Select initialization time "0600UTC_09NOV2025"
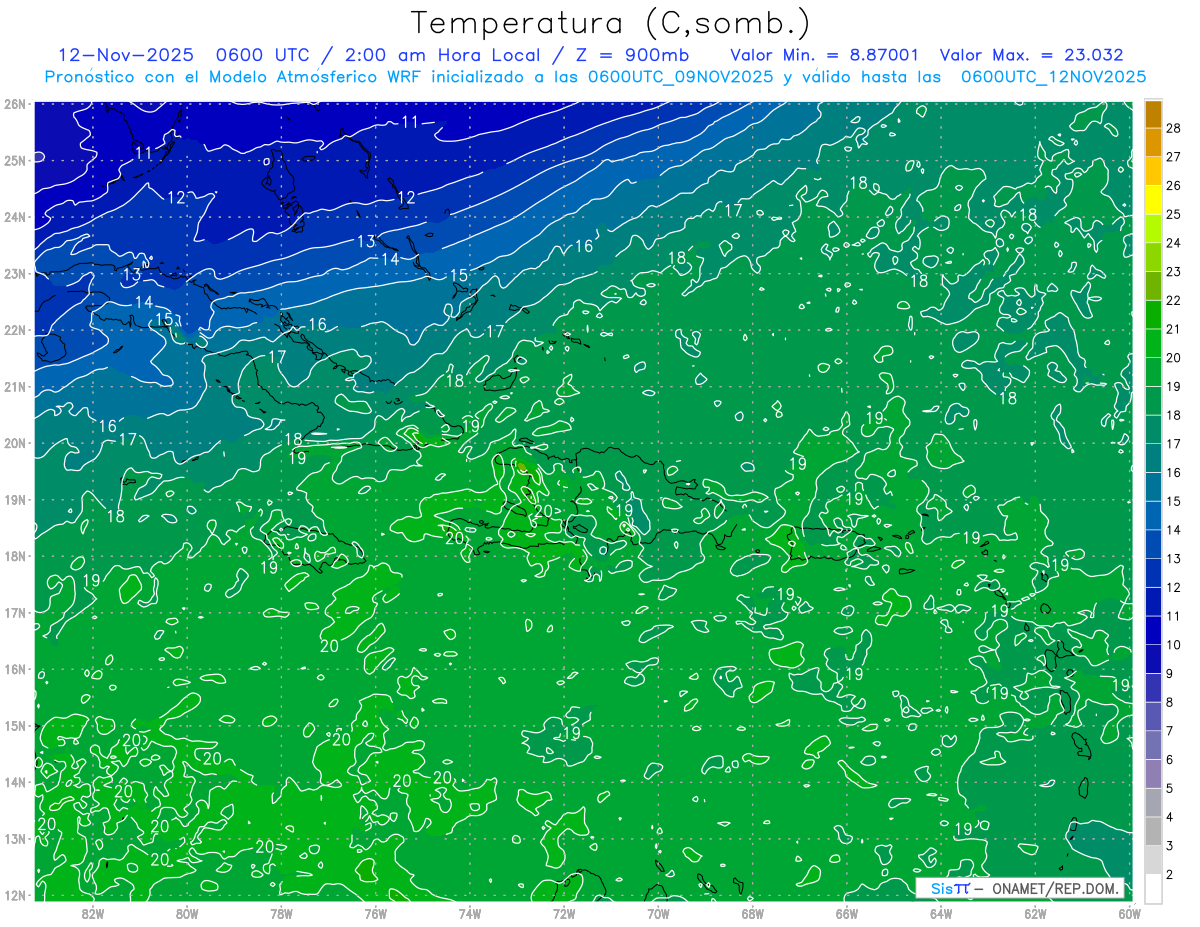 [680, 76]
